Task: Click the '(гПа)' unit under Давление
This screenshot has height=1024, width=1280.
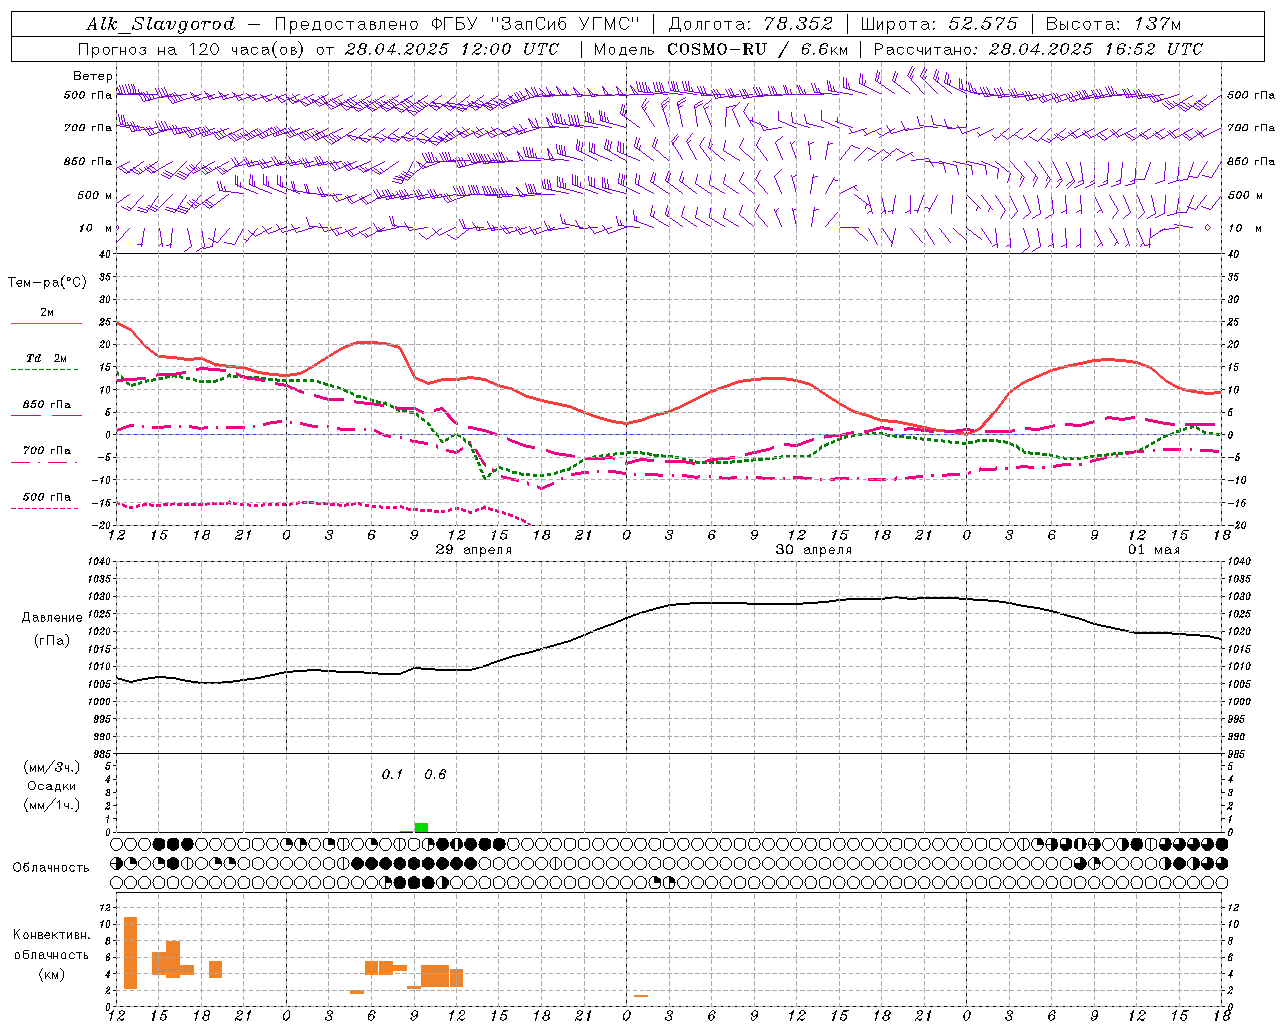Action: point(52,641)
